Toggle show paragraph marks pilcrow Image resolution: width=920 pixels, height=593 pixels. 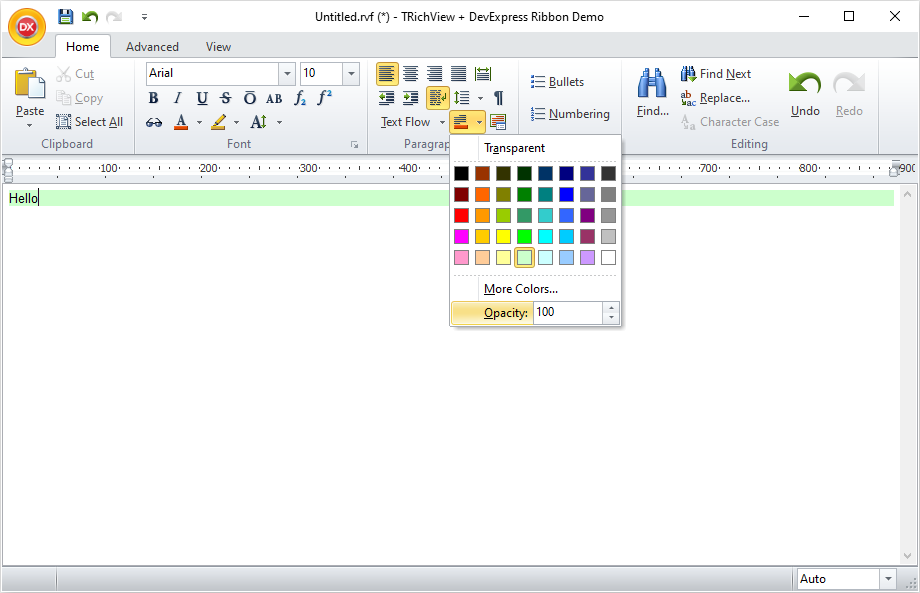point(499,98)
